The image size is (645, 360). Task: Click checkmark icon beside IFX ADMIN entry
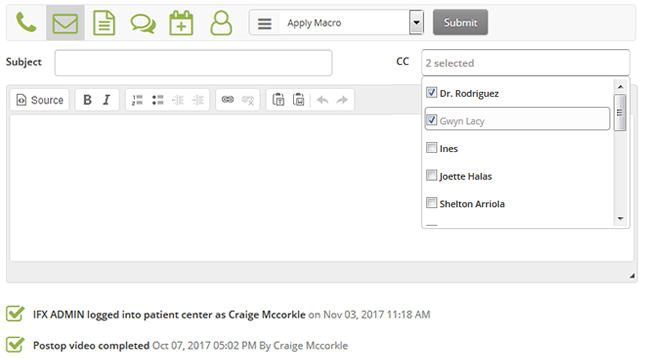(x=15, y=314)
